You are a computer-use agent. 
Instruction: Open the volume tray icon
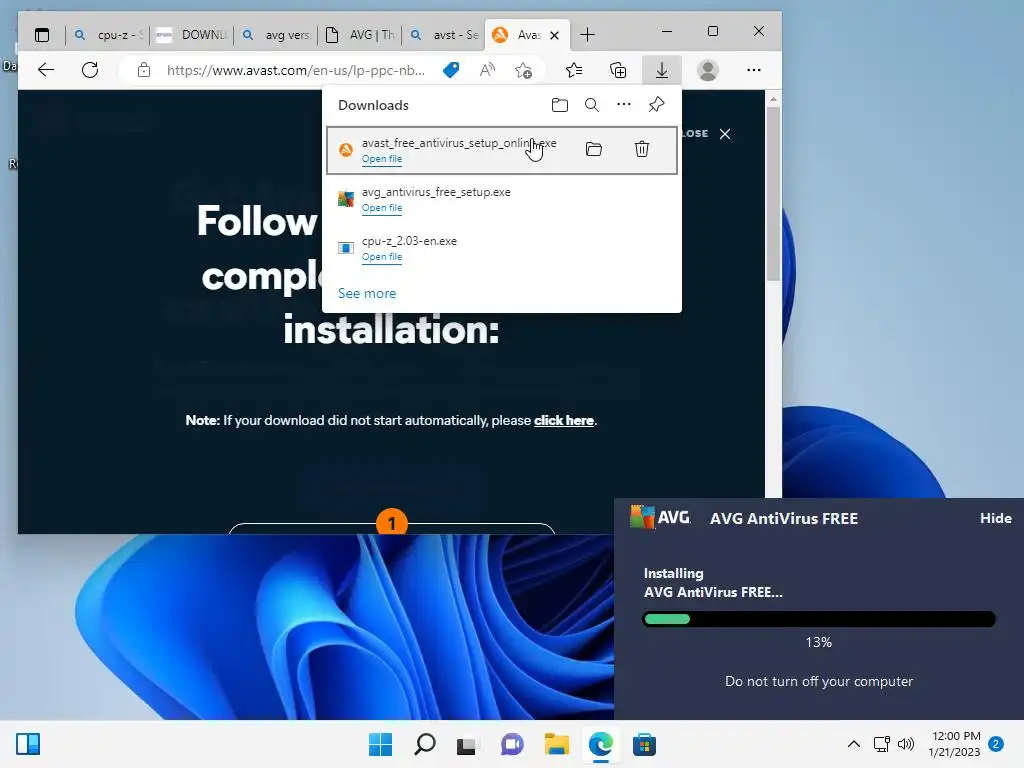tap(906, 744)
